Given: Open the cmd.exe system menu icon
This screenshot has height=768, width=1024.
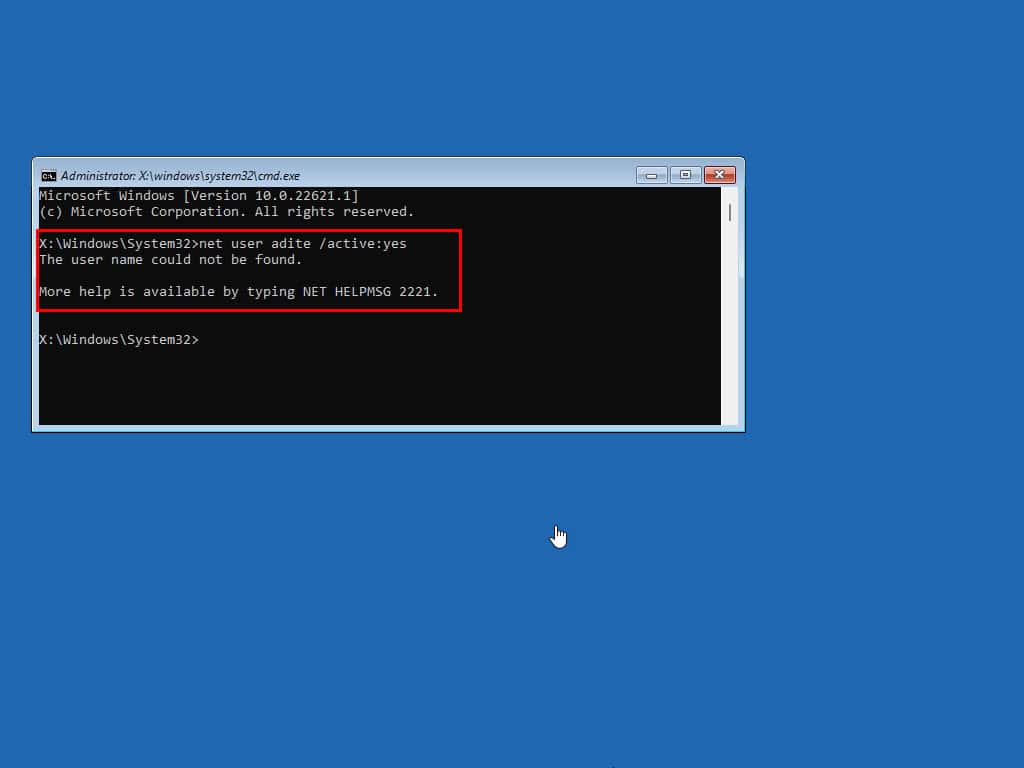Looking at the screenshot, I should click(x=49, y=176).
